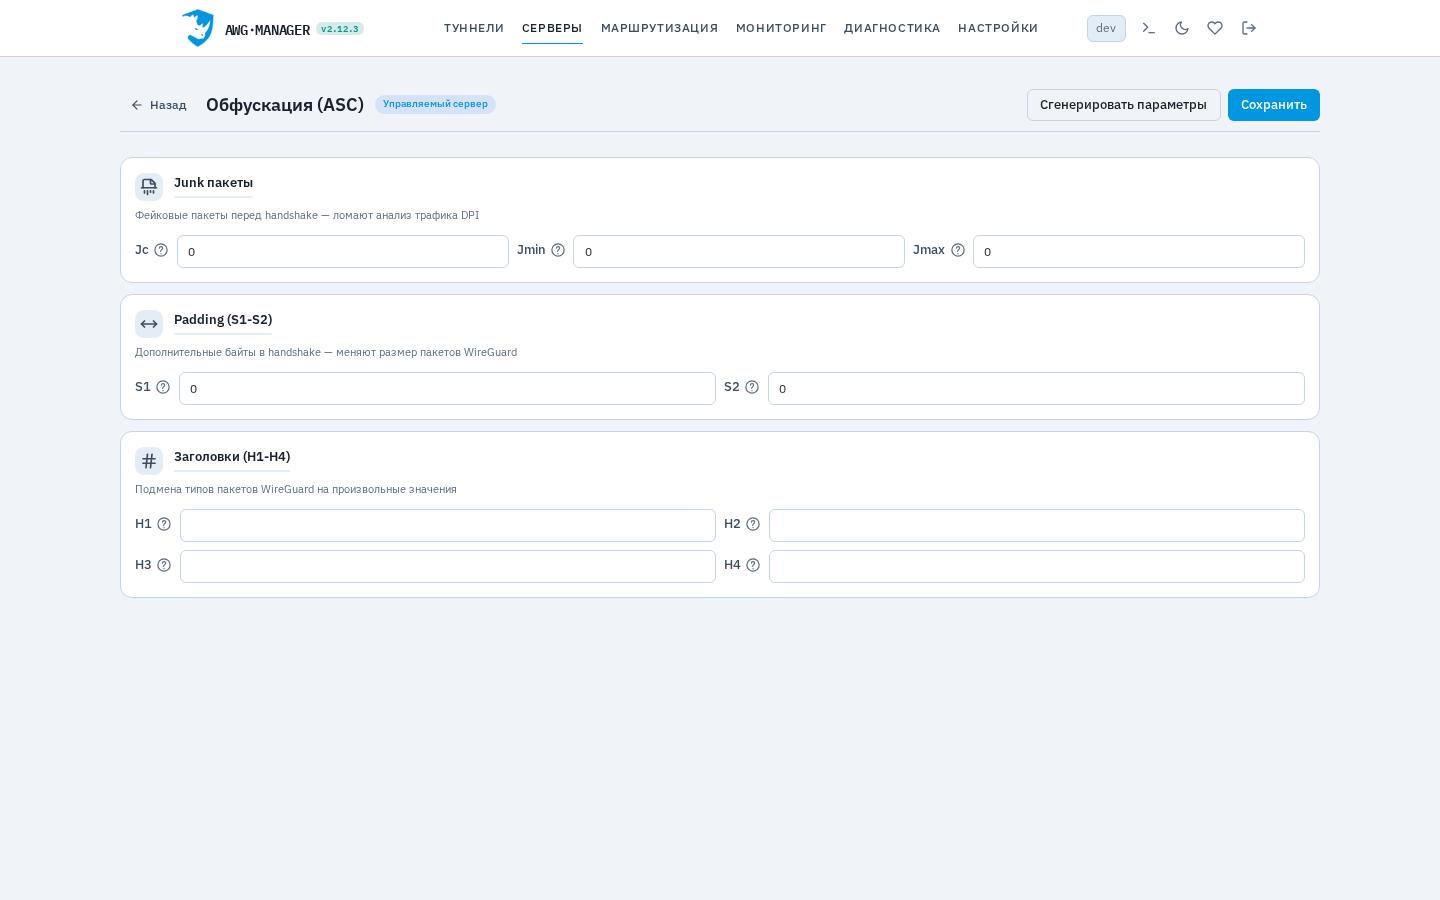
Task: Open the Мониторинг tab
Action: (781, 28)
